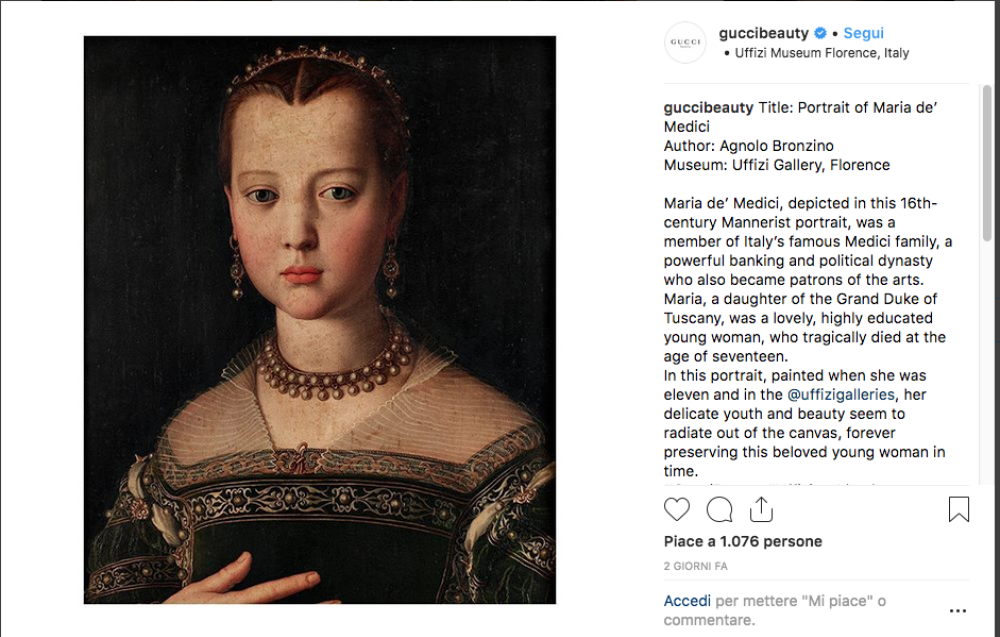
Task: Like the post with the heart icon
Action: click(677, 510)
